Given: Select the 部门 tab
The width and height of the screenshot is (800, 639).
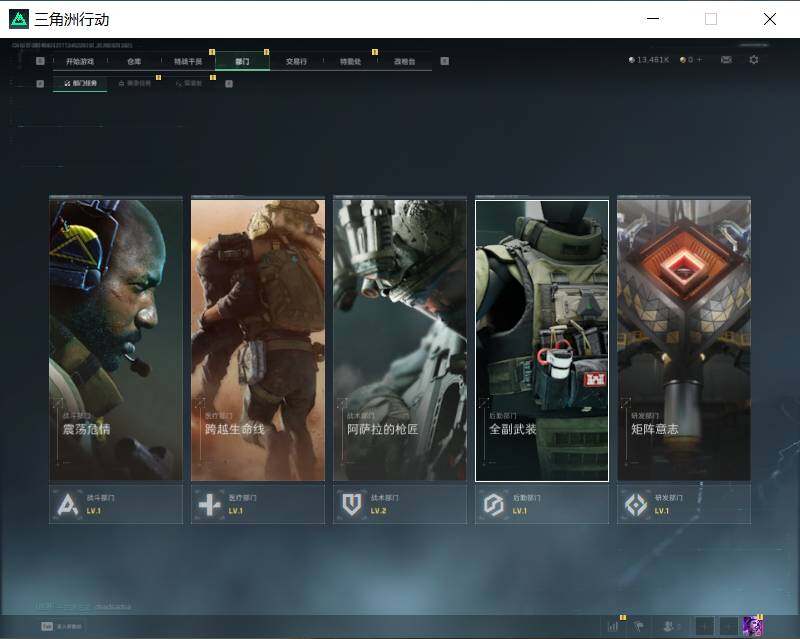Looking at the screenshot, I should point(242,61).
